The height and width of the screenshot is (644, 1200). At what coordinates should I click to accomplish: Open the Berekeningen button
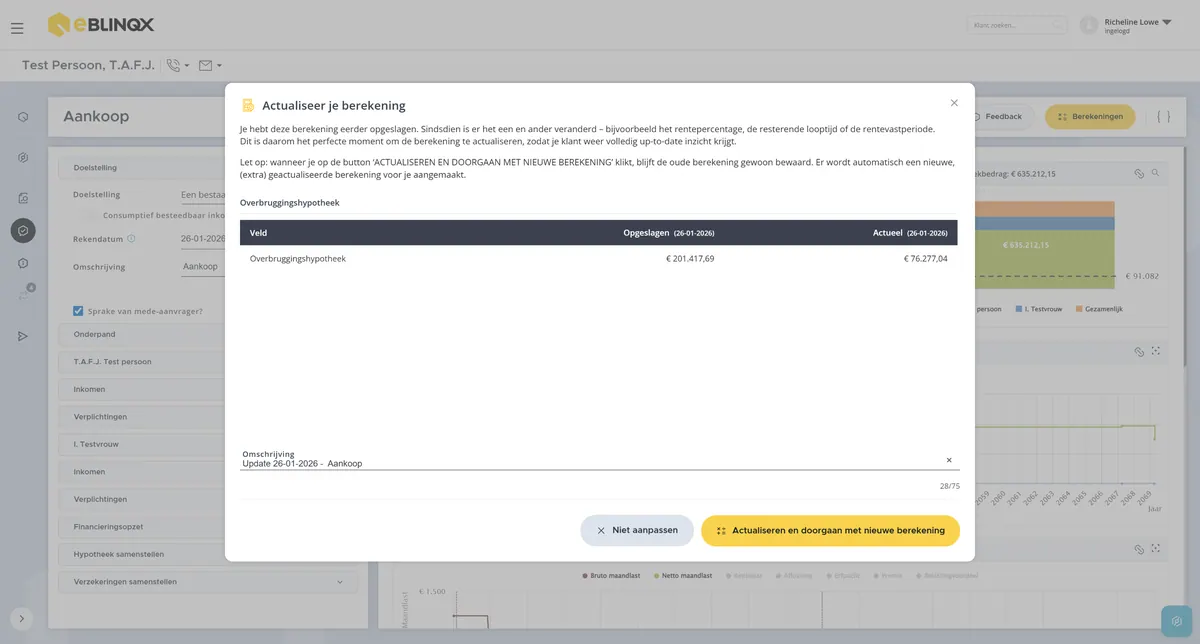click(x=1090, y=117)
